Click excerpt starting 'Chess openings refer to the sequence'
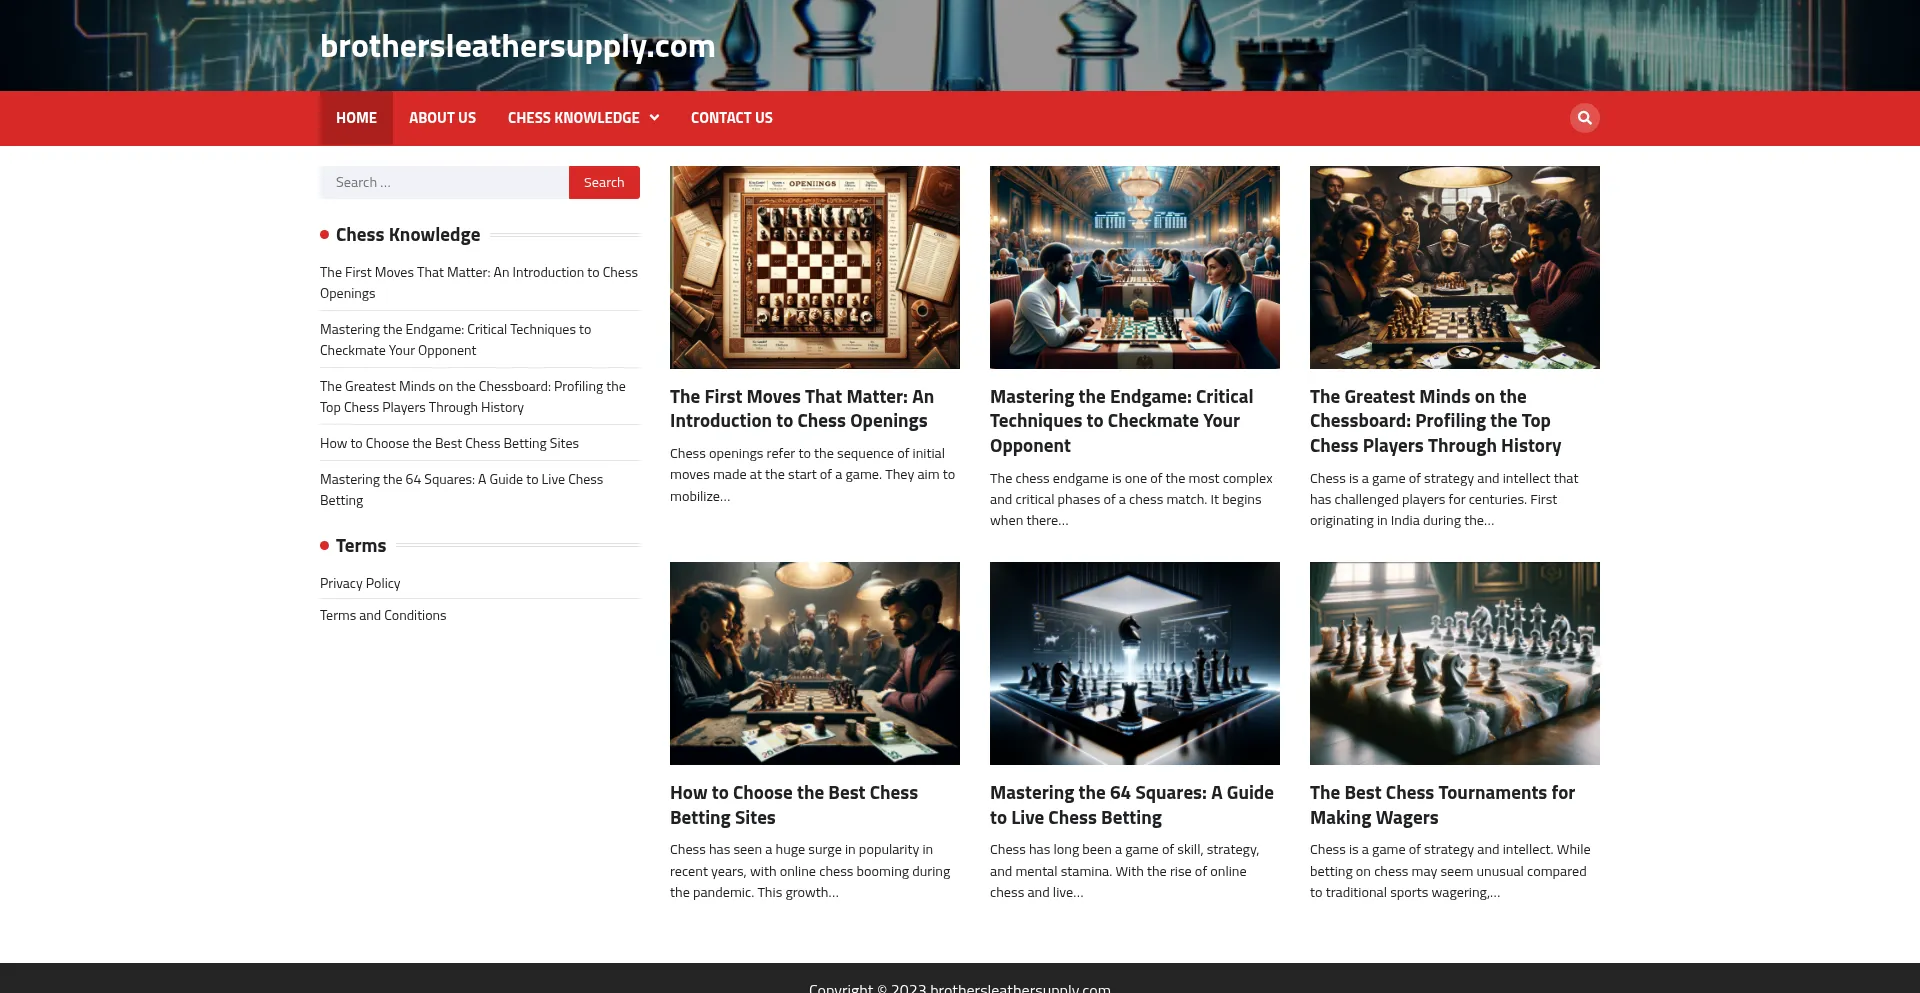1920x993 pixels. click(812, 475)
